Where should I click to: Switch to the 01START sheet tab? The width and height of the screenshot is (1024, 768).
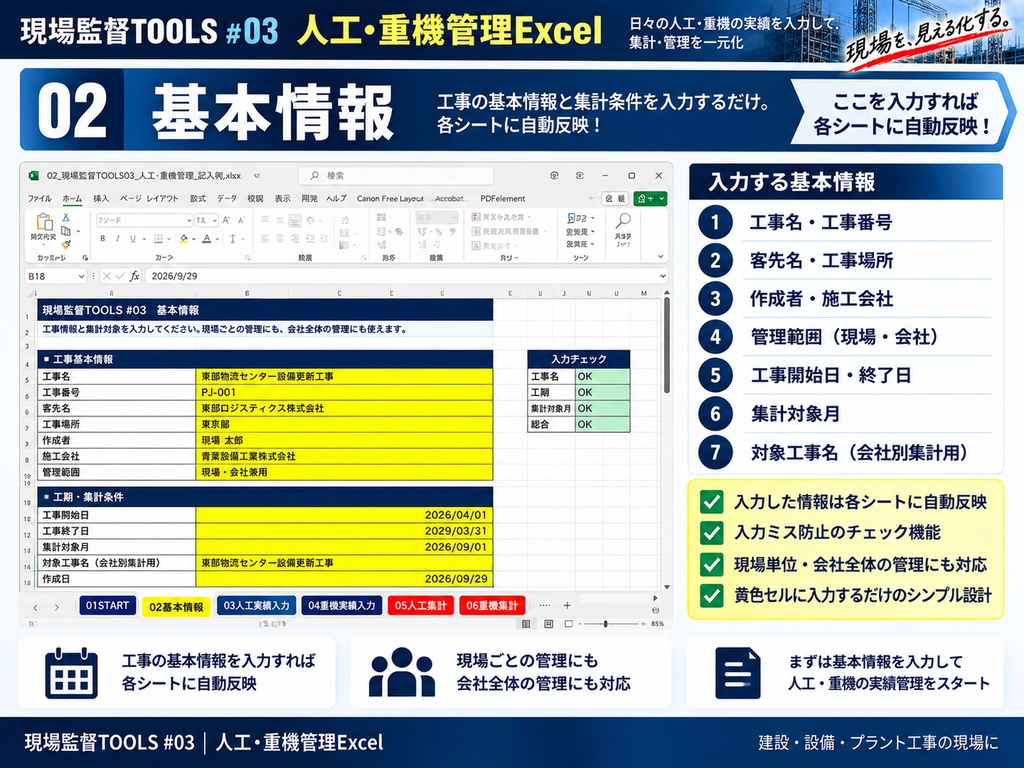click(x=108, y=605)
